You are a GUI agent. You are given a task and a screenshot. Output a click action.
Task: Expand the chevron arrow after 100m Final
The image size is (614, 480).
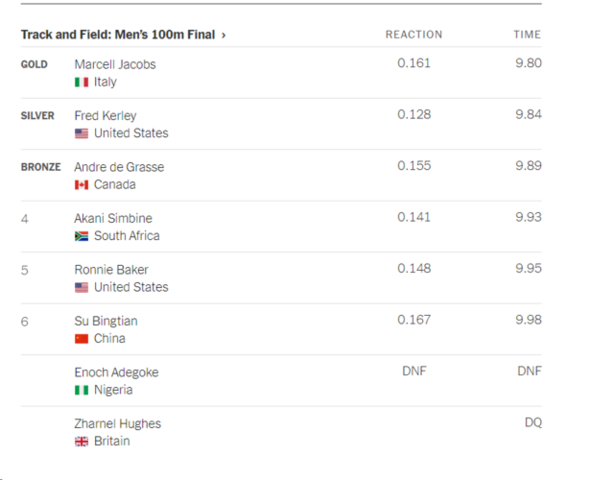click(x=224, y=35)
